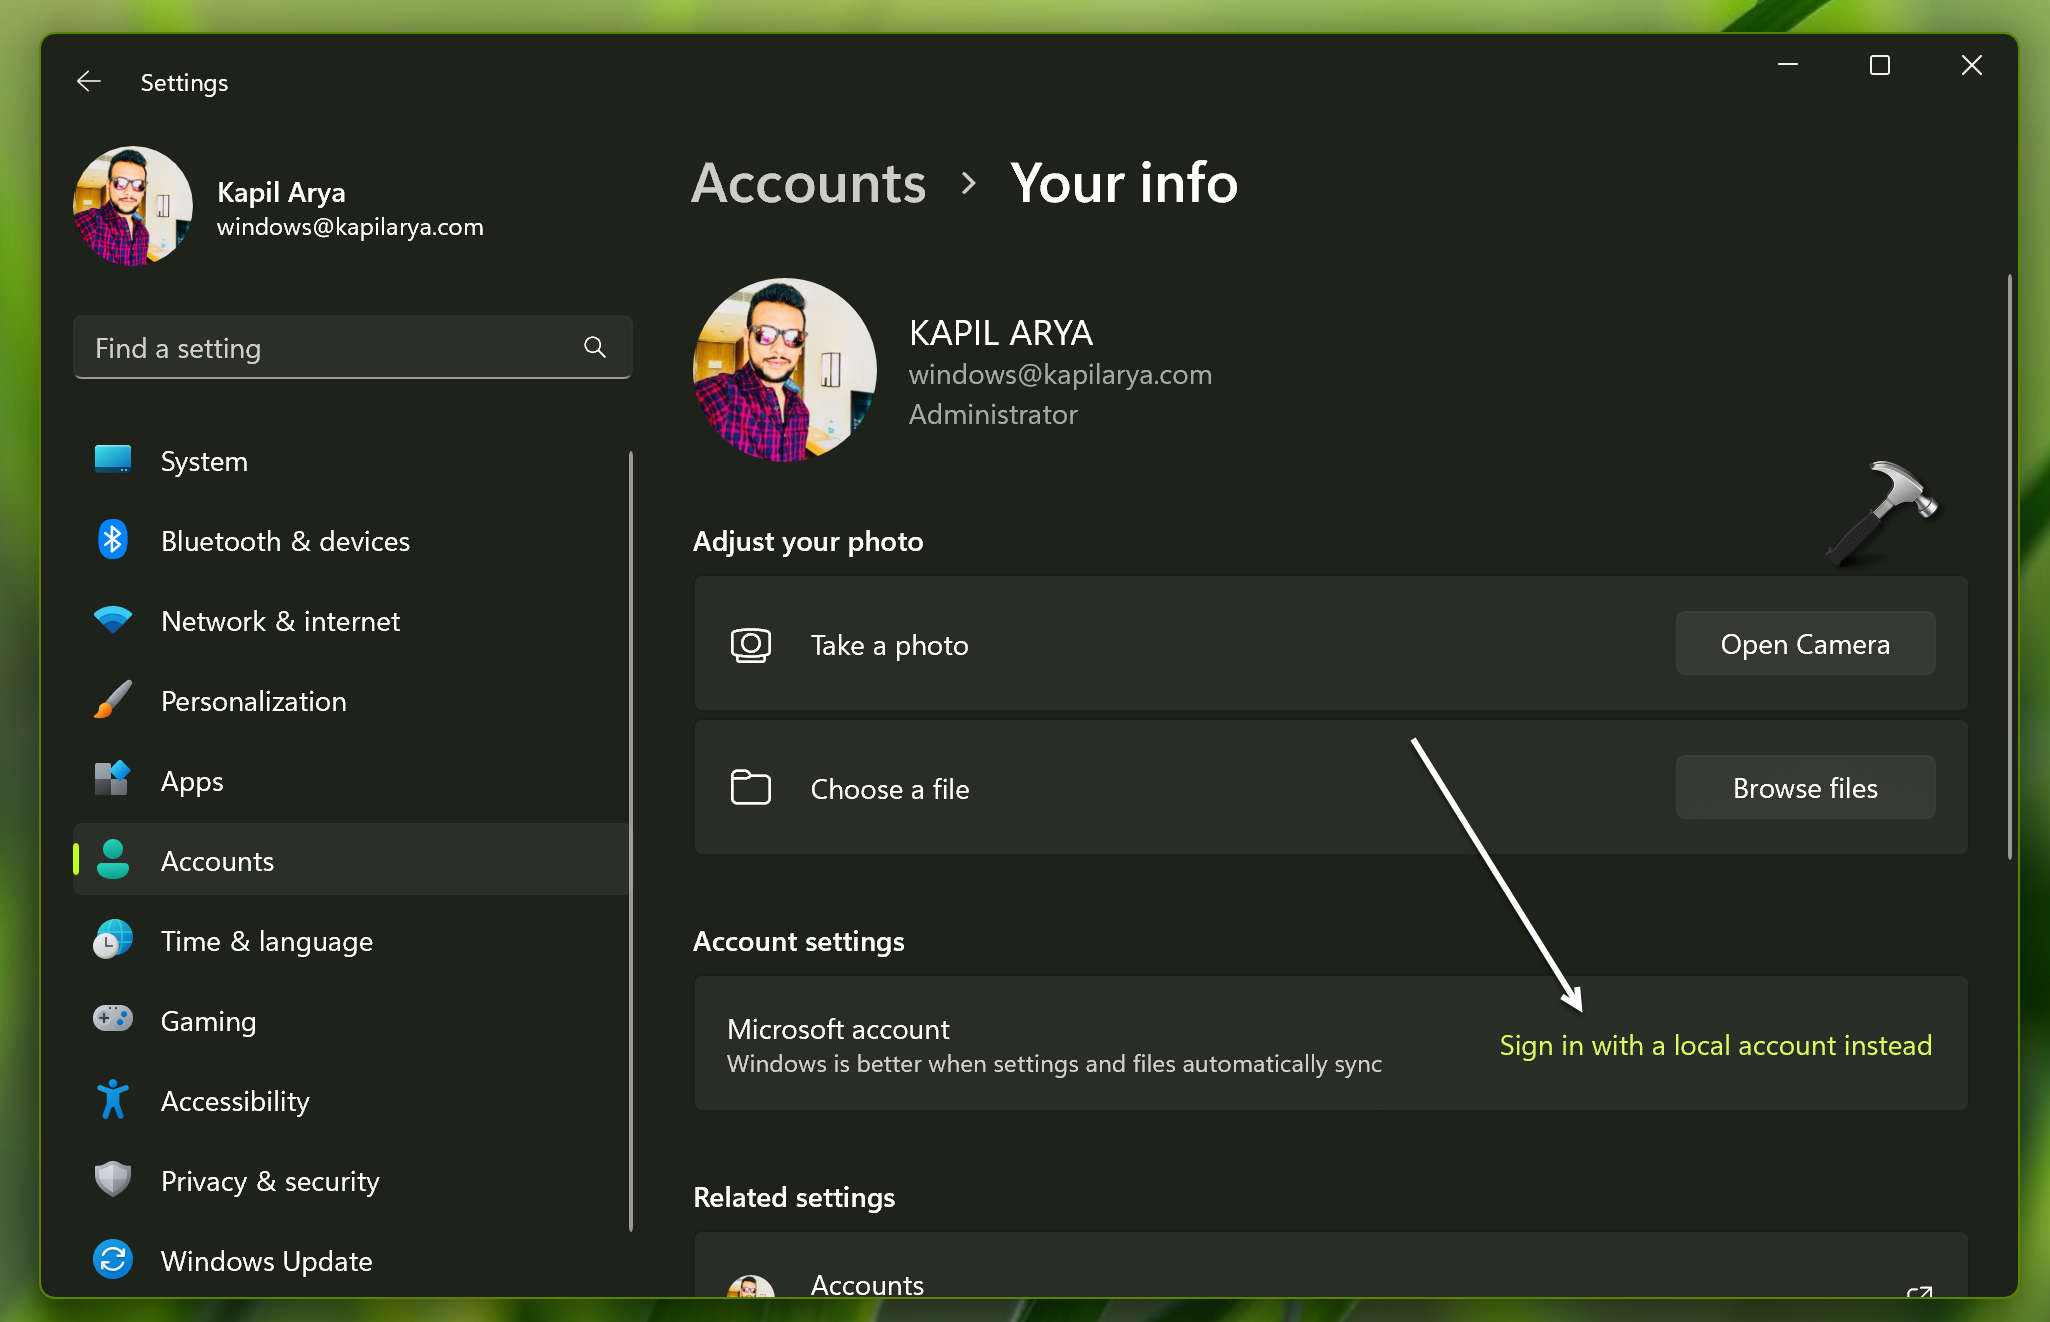Select Accounts in the sidebar
2050x1322 pixels.
(x=217, y=861)
